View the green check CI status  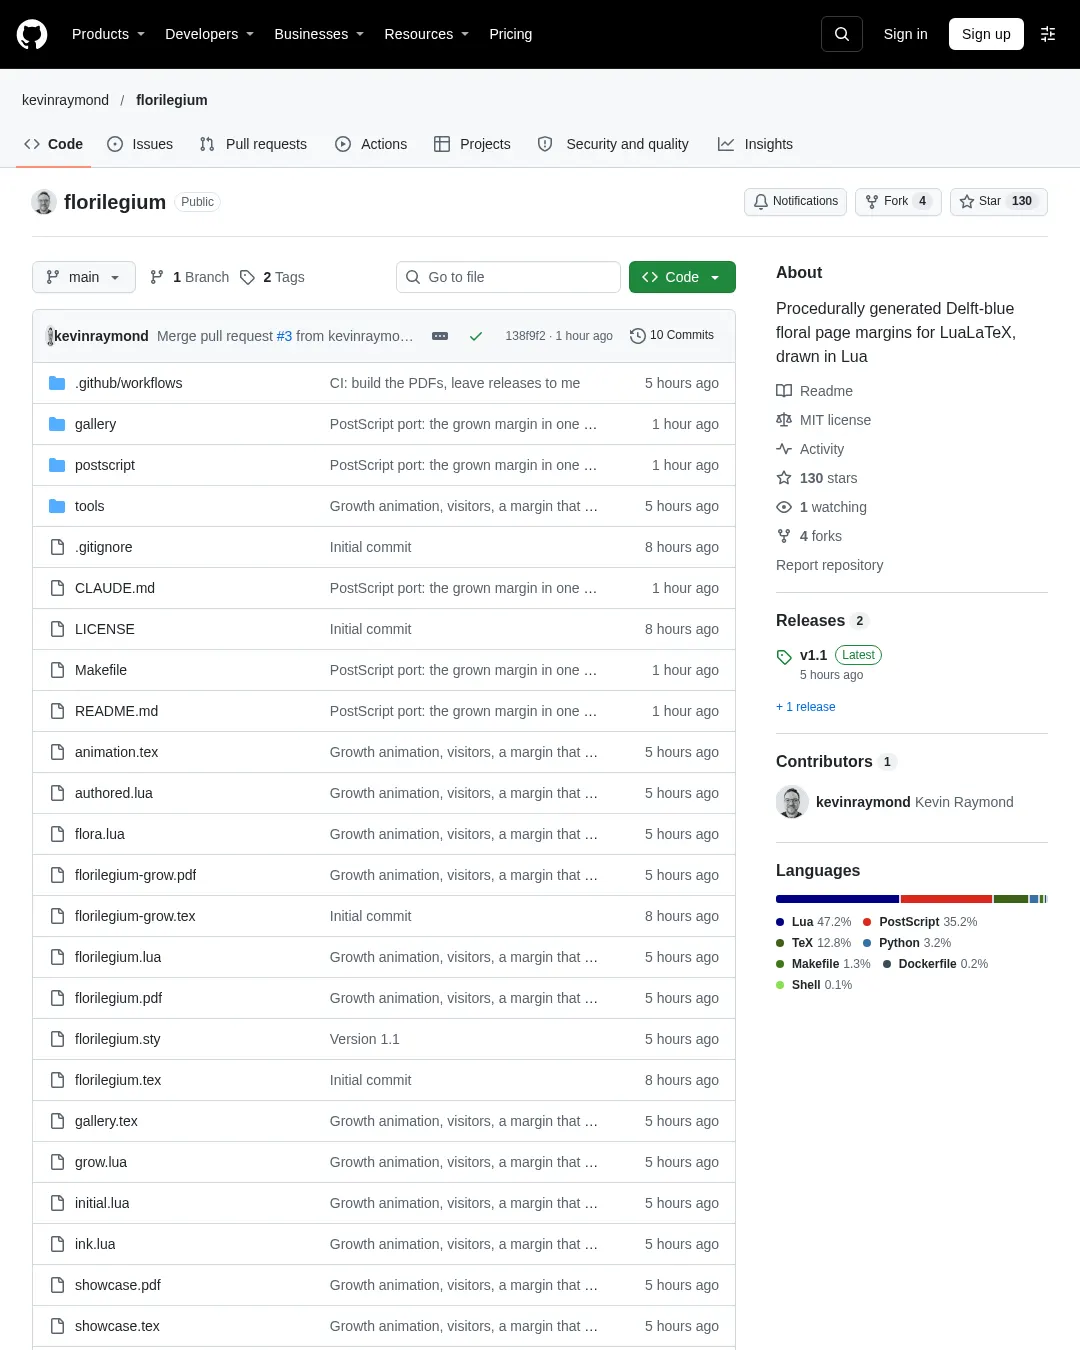(x=476, y=336)
